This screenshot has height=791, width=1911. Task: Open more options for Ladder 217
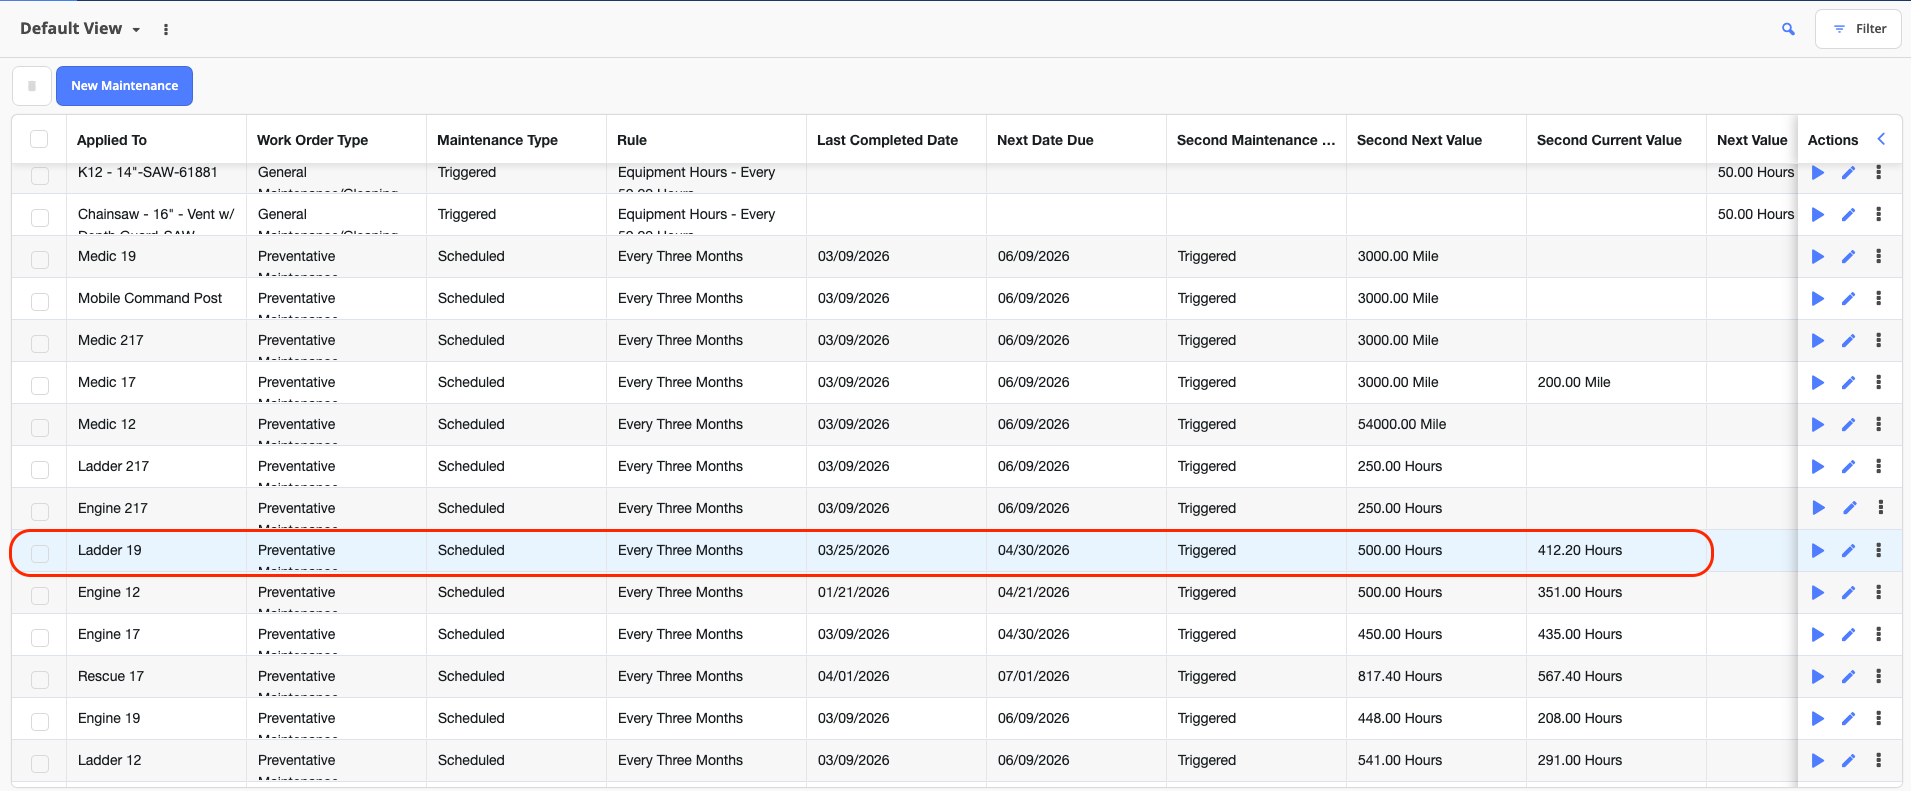pyautogui.click(x=1879, y=467)
